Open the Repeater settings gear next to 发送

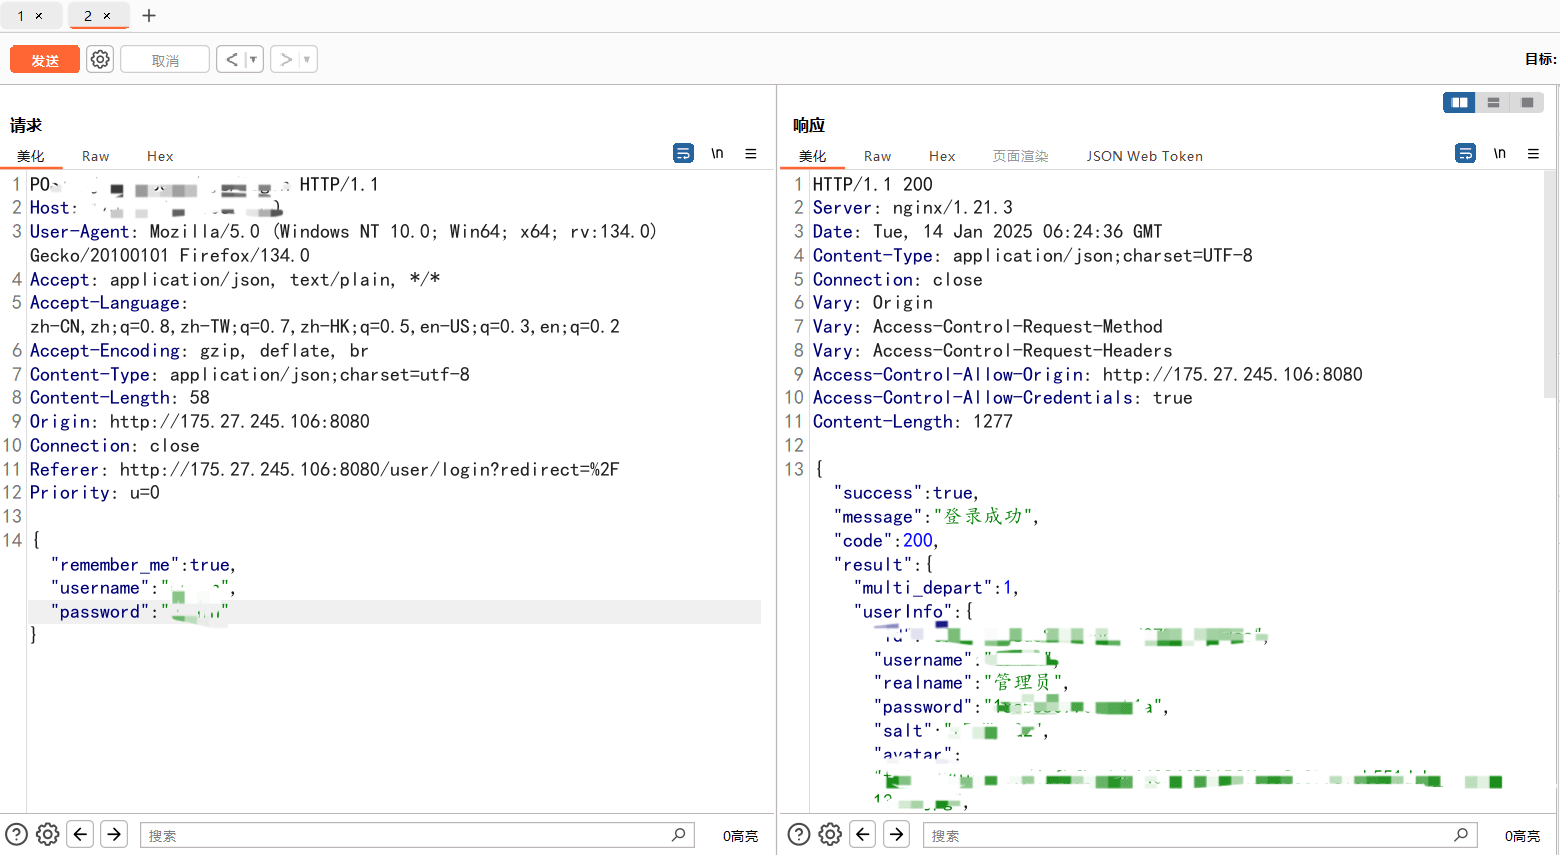pos(100,60)
